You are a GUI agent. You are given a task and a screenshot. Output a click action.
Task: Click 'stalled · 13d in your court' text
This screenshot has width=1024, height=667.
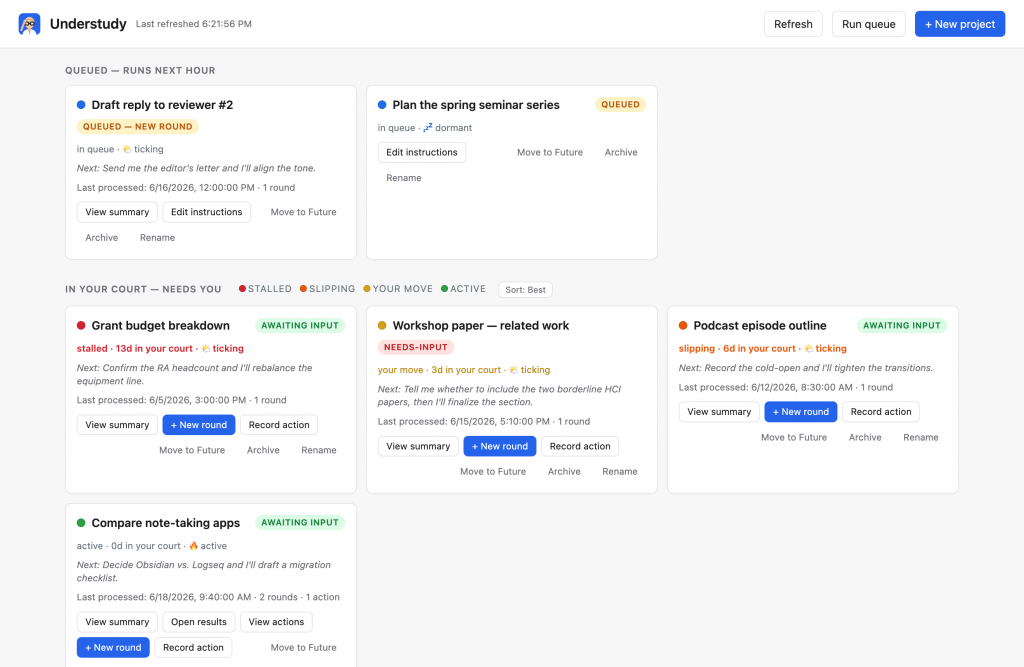point(135,348)
